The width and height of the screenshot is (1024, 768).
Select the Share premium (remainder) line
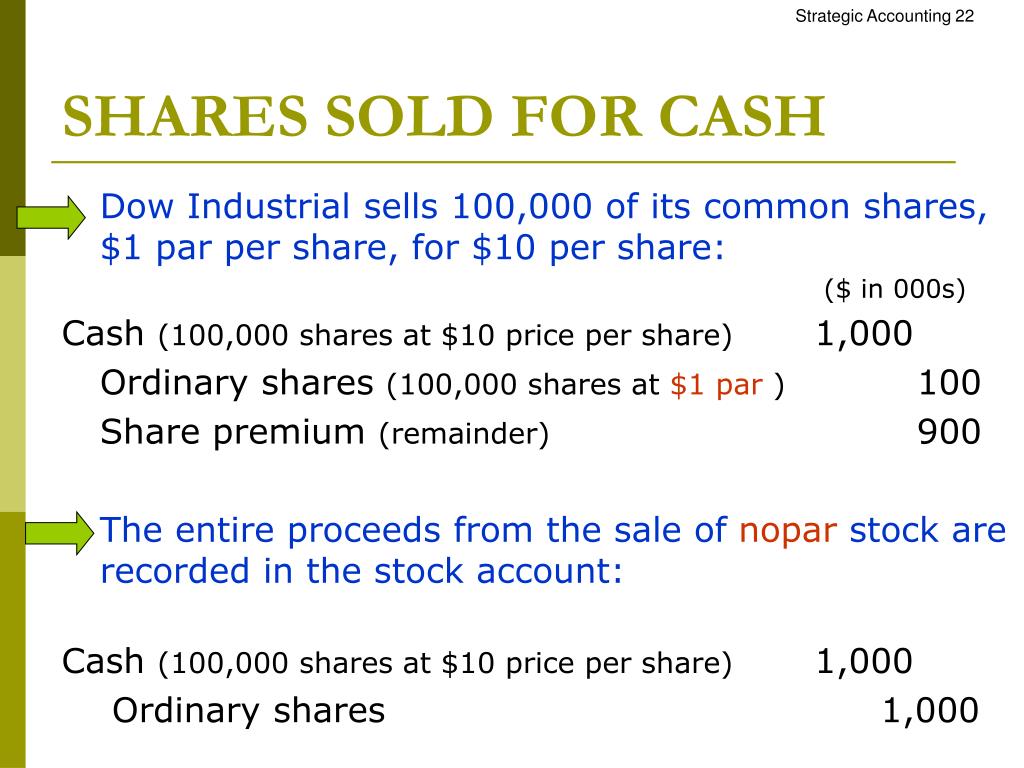pos(325,432)
